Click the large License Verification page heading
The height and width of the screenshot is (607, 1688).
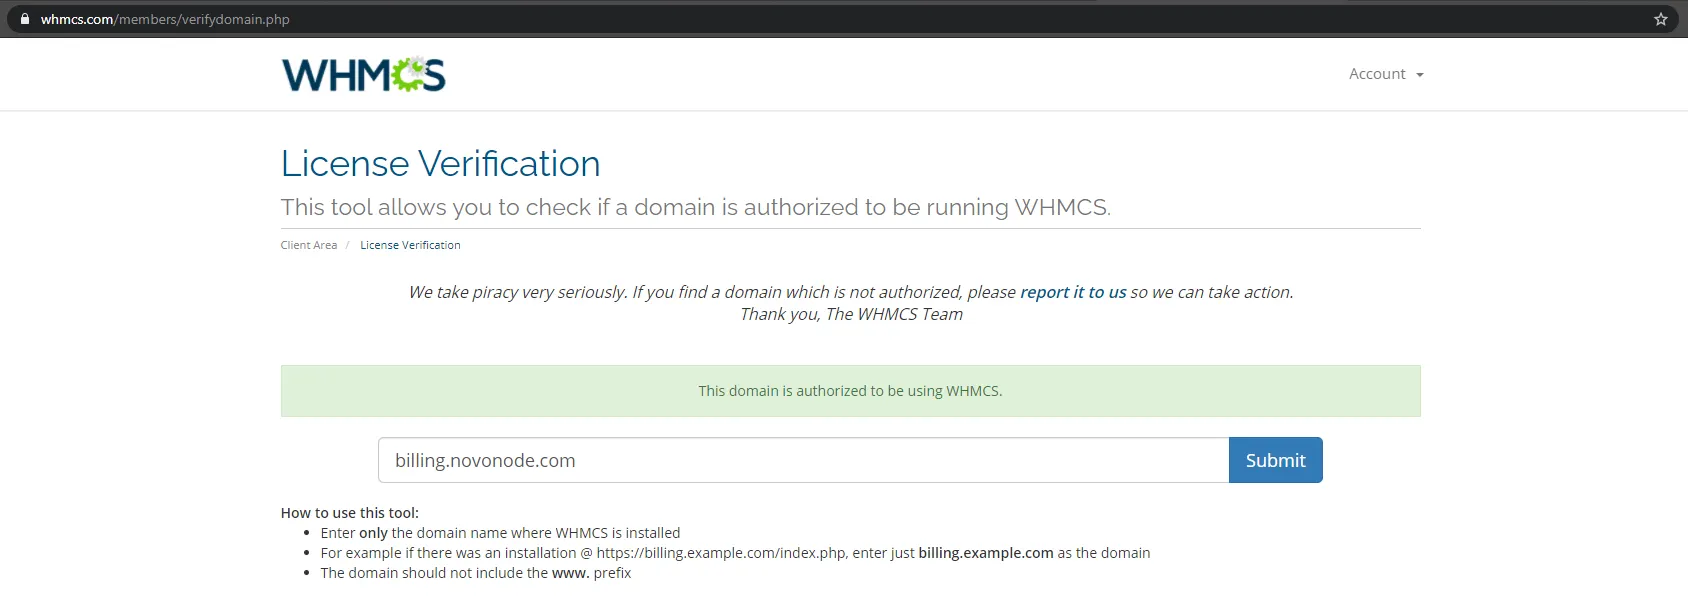440,164
